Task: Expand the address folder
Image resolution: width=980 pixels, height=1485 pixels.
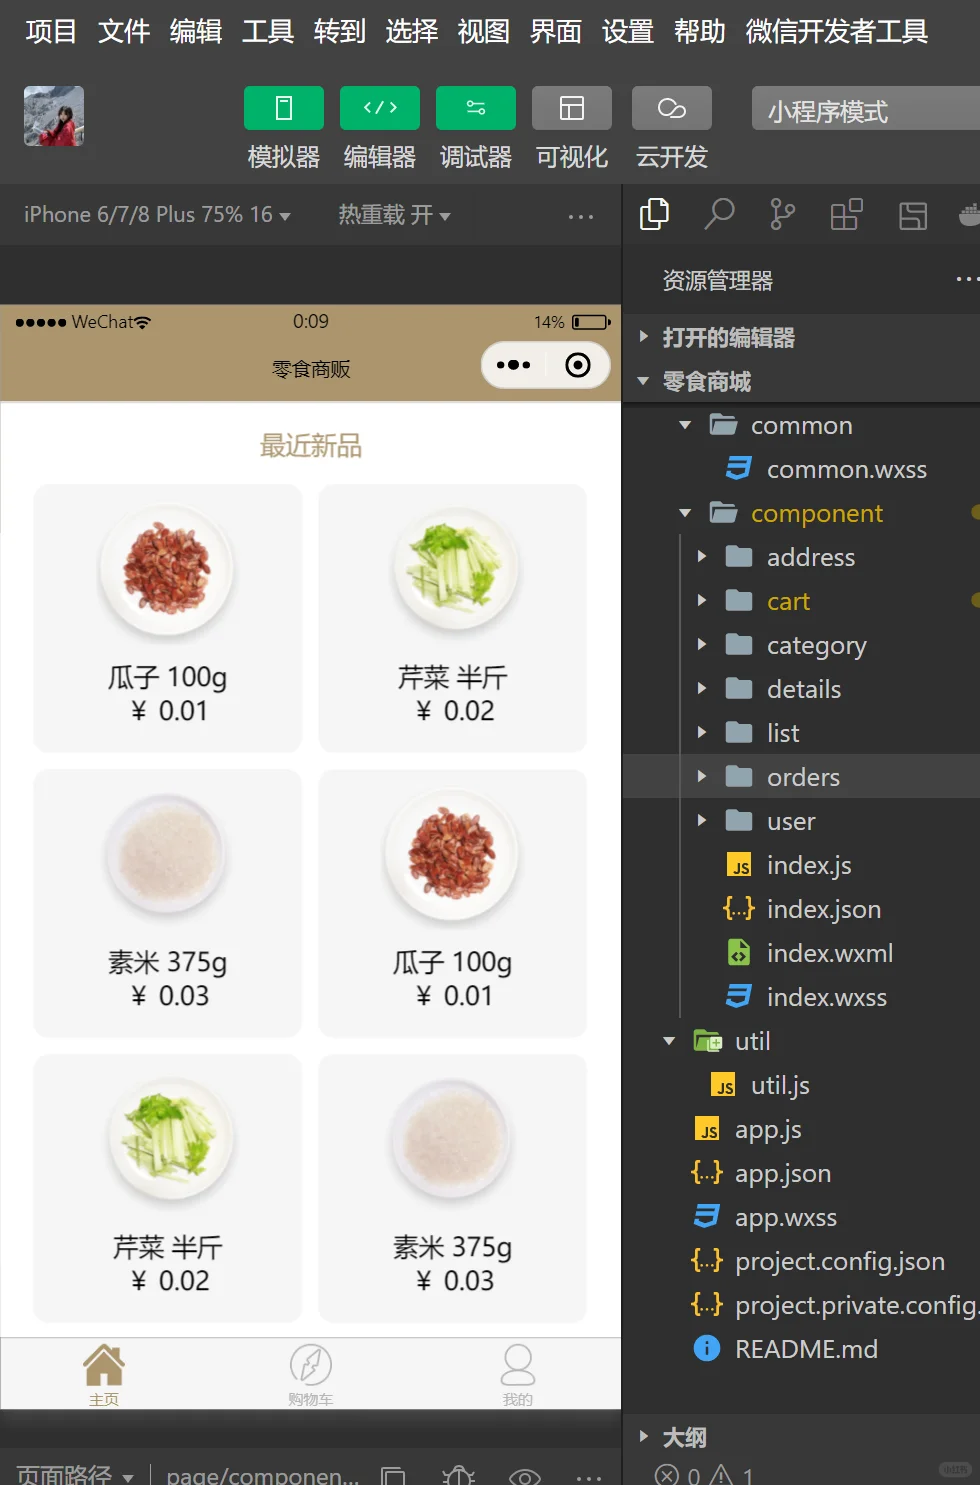Action: pyautogui.click(x=801, y=557)
